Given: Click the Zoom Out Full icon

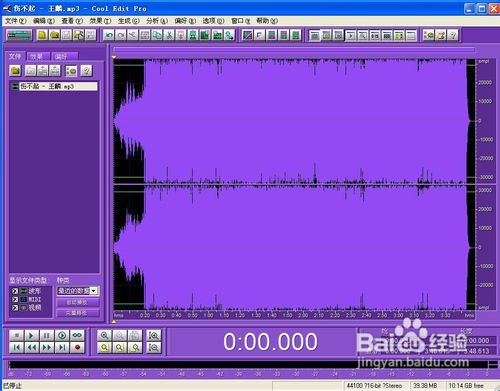Looking at the screenshot, I should (x=135, y=336).
